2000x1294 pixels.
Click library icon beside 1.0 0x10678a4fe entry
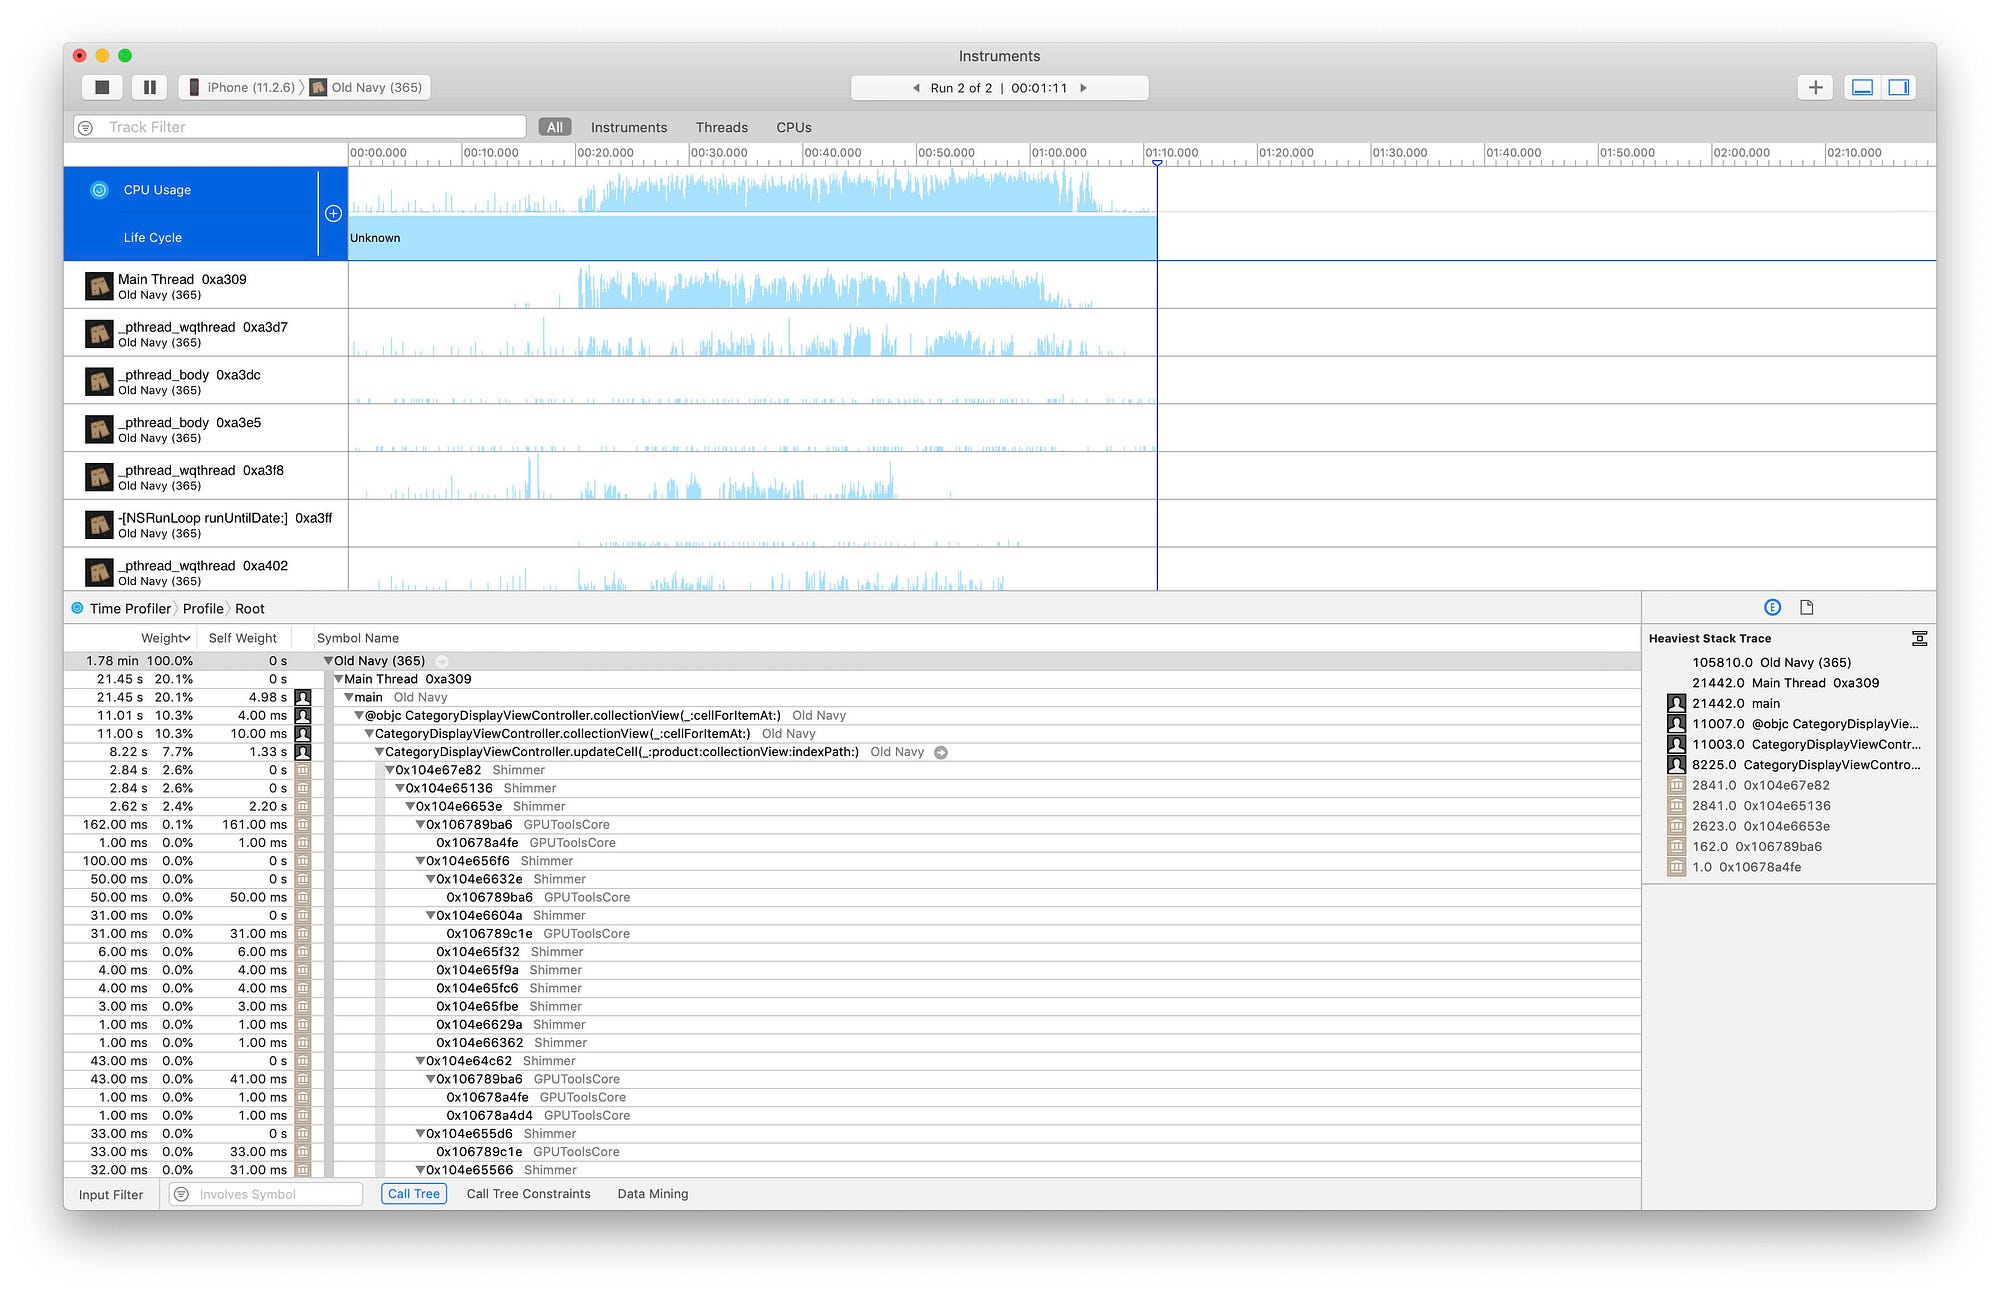click(1676, 867)
